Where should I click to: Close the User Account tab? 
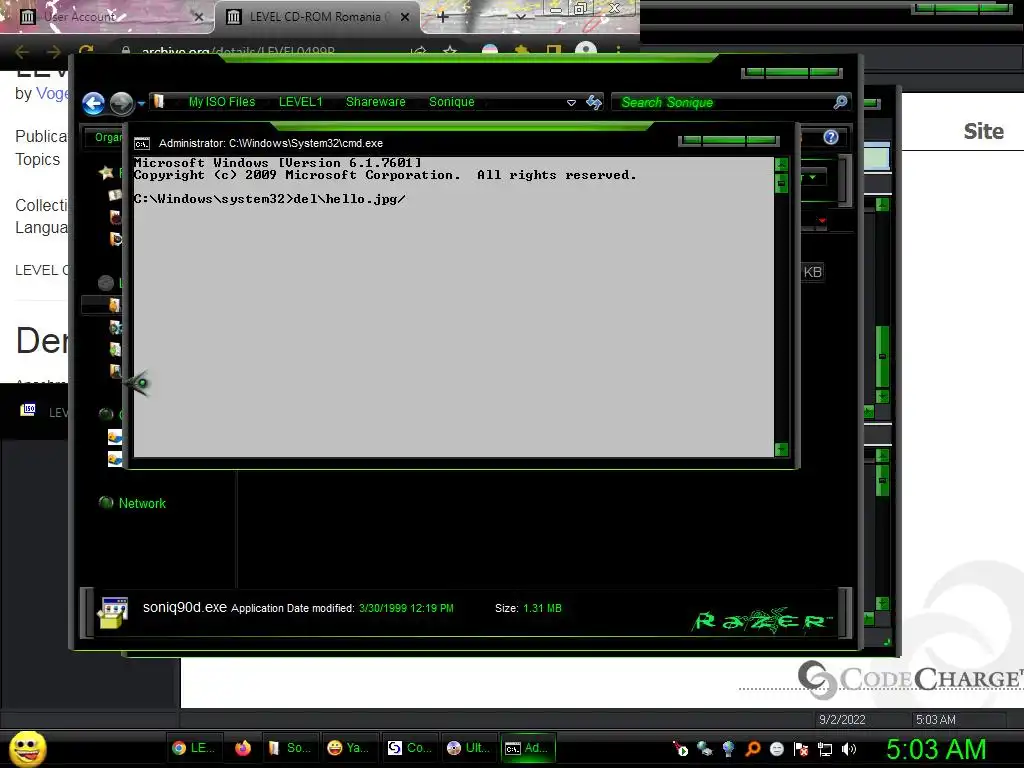click(x=199, y=17)
